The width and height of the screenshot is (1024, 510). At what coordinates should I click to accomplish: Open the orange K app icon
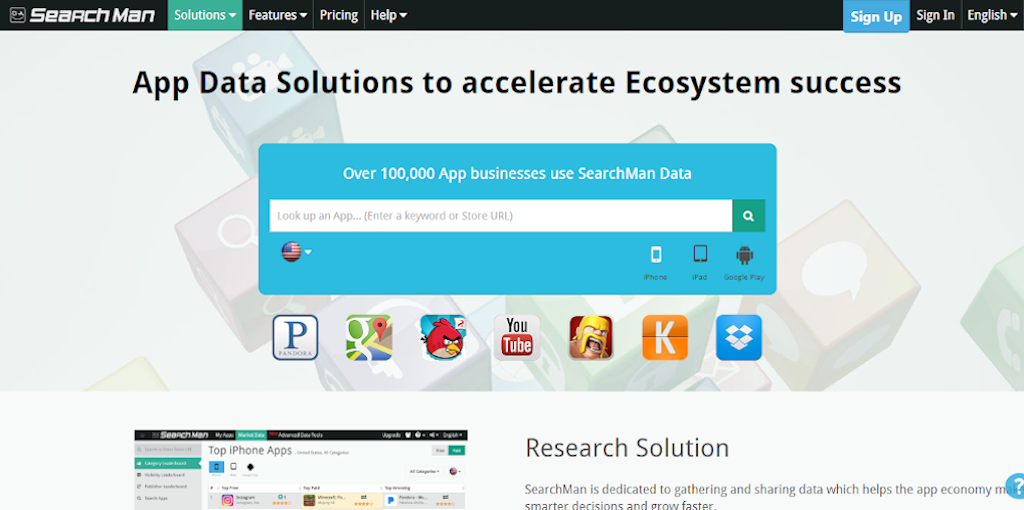(x=665, y=338)
